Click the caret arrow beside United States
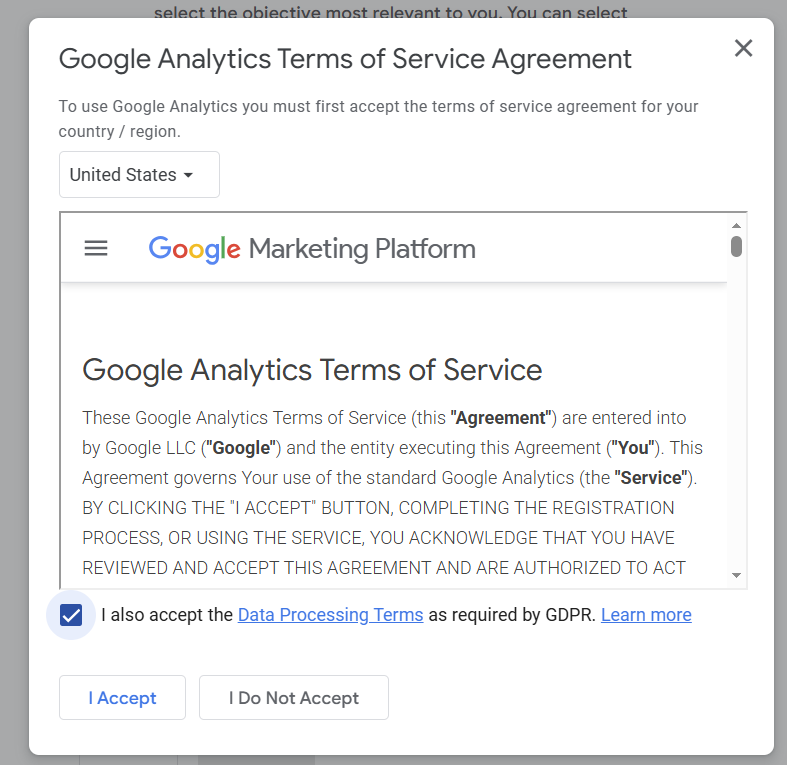This screenshot has height=765, width=787. tap(188, 175)
